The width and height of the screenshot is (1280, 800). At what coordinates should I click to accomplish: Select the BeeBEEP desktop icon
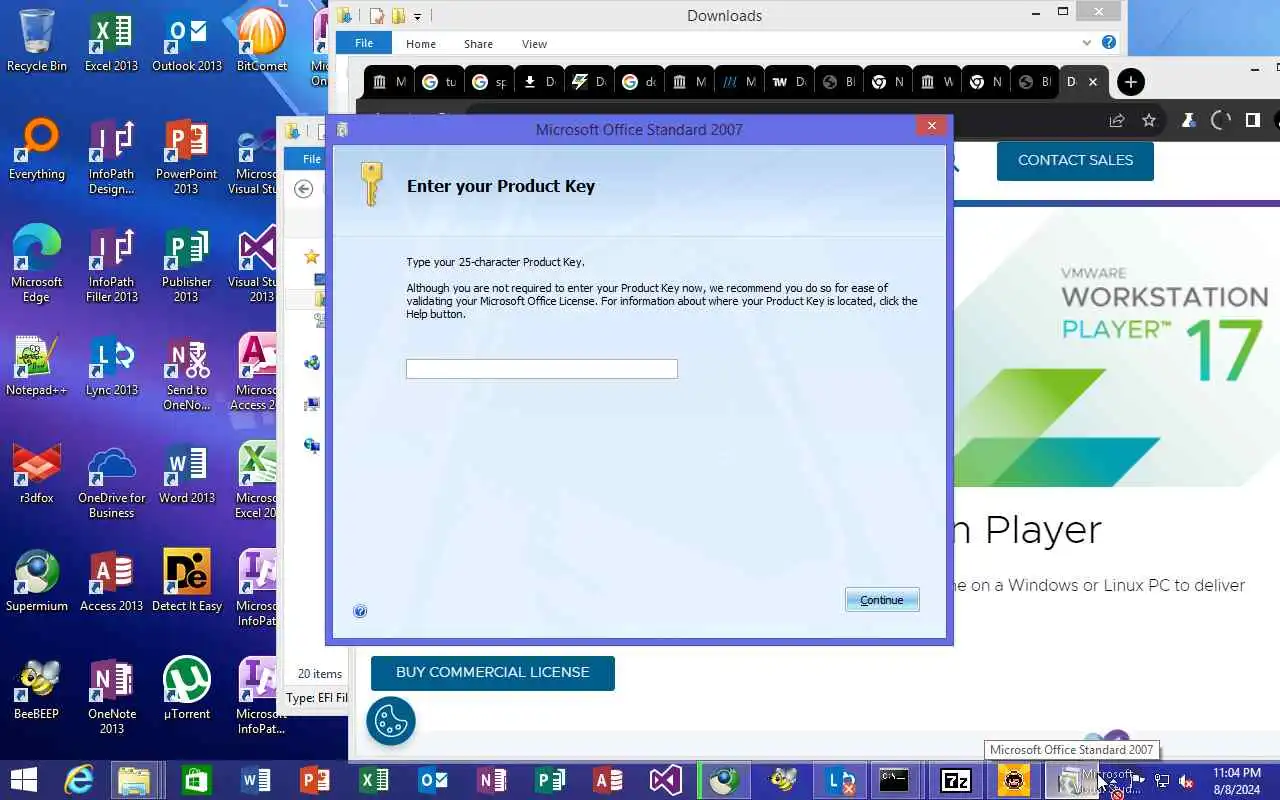(36, 688)
